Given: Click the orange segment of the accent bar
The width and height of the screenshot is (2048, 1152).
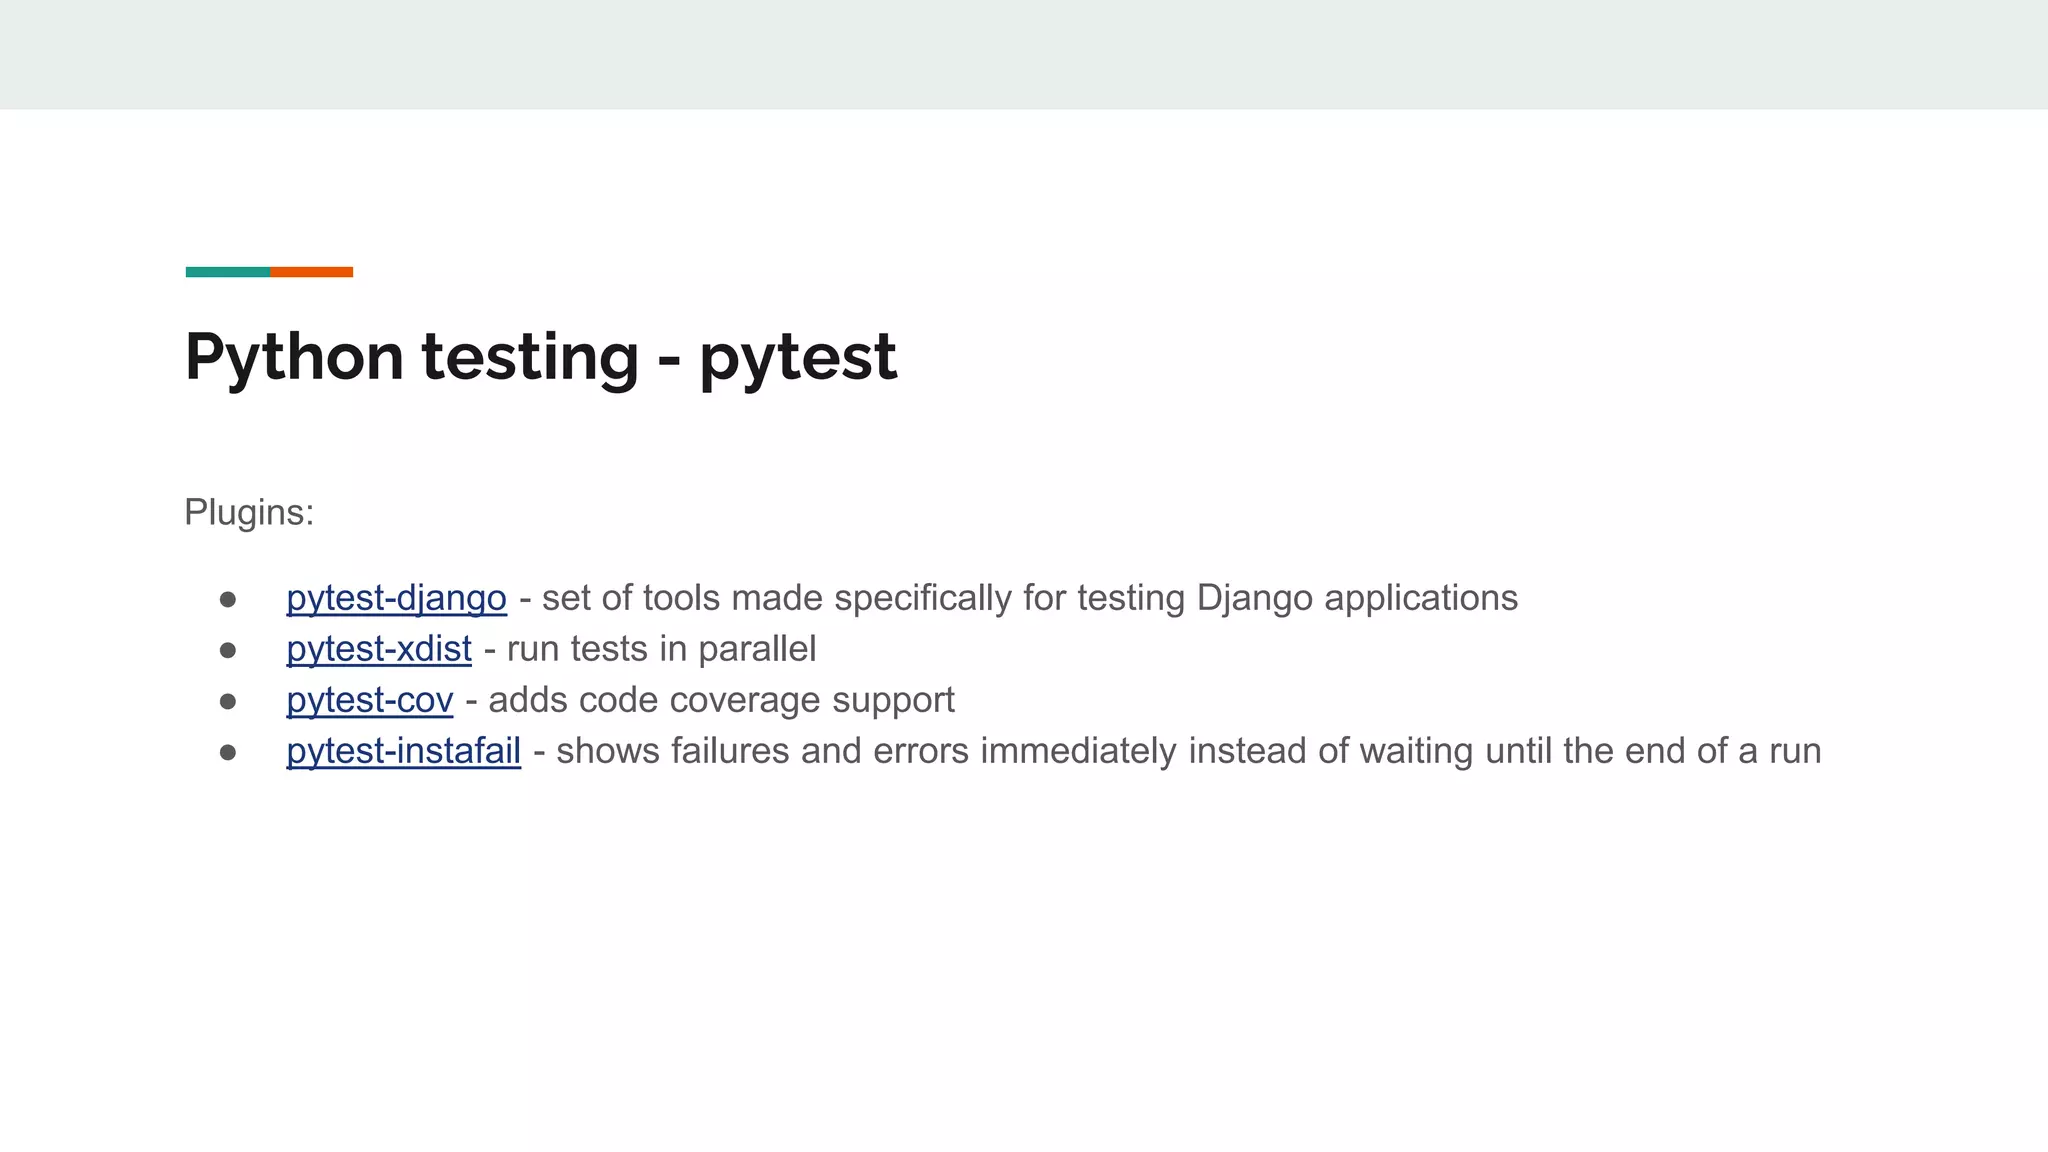Looking at the screenshot, I should coord(311,272).
